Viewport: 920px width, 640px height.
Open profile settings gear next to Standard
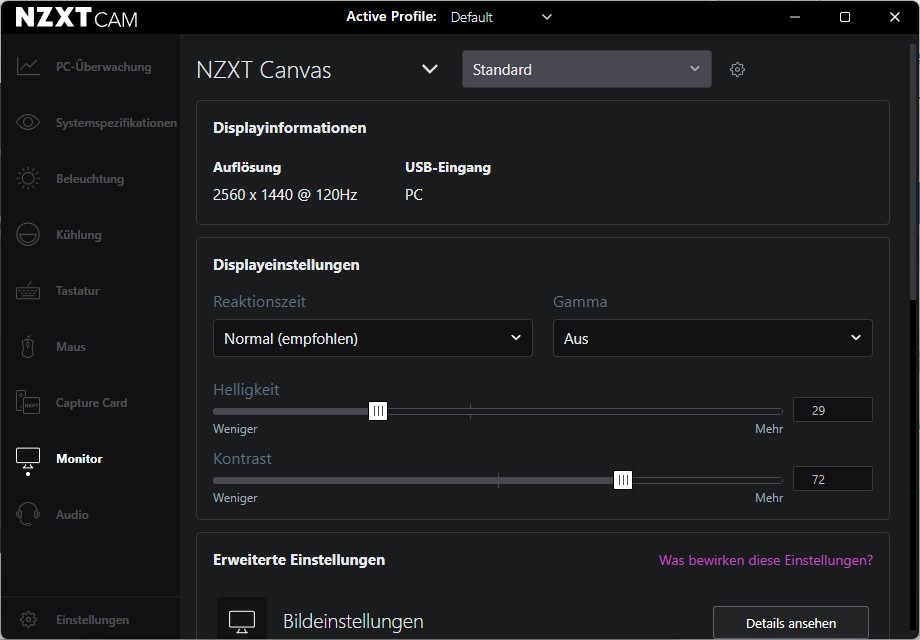tap(737, 70)
